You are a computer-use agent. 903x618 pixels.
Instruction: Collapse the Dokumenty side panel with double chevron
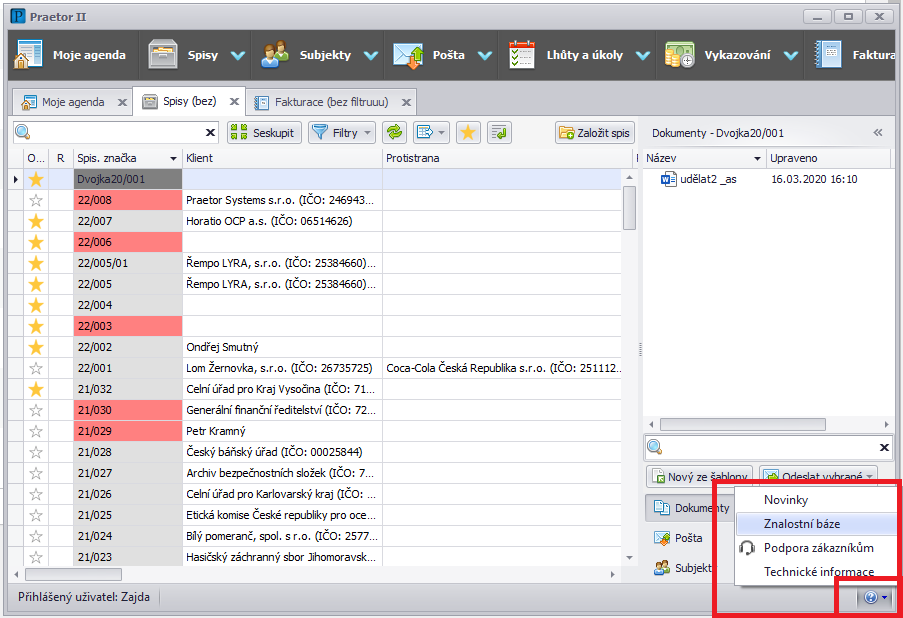coord(878,132)
